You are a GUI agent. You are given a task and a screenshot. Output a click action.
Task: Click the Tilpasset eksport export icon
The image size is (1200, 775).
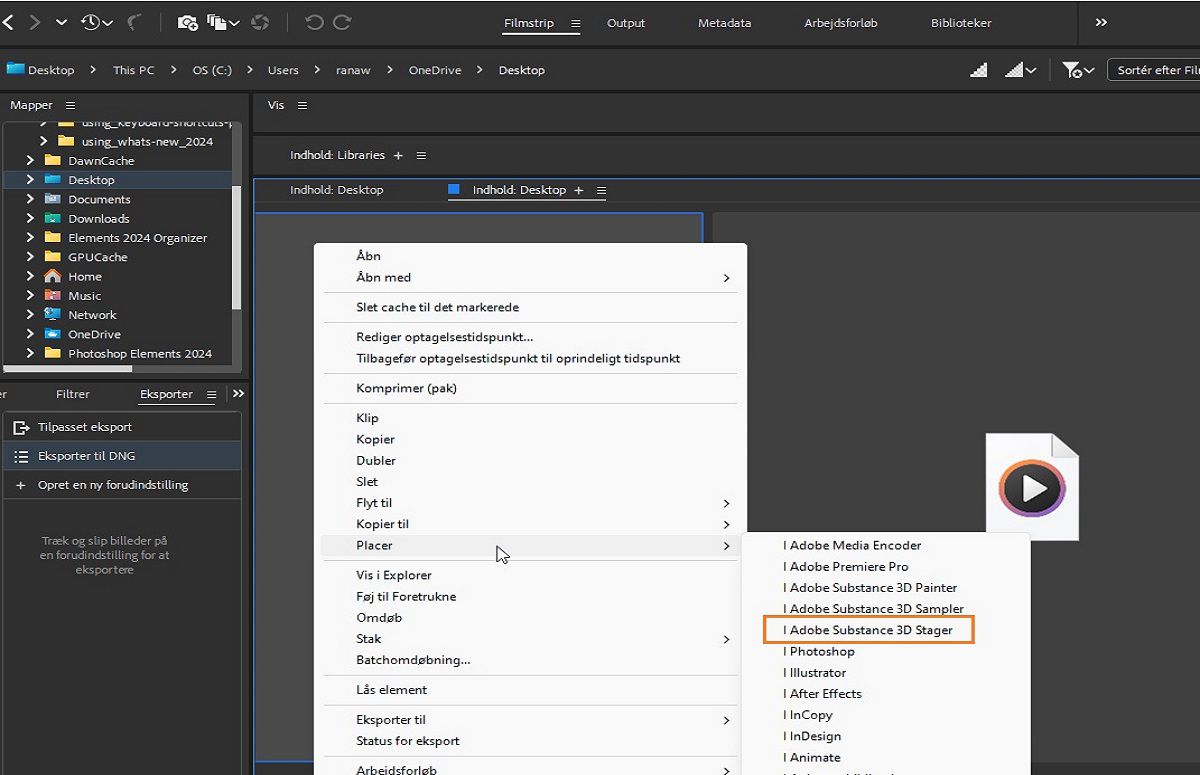[20, 427]
